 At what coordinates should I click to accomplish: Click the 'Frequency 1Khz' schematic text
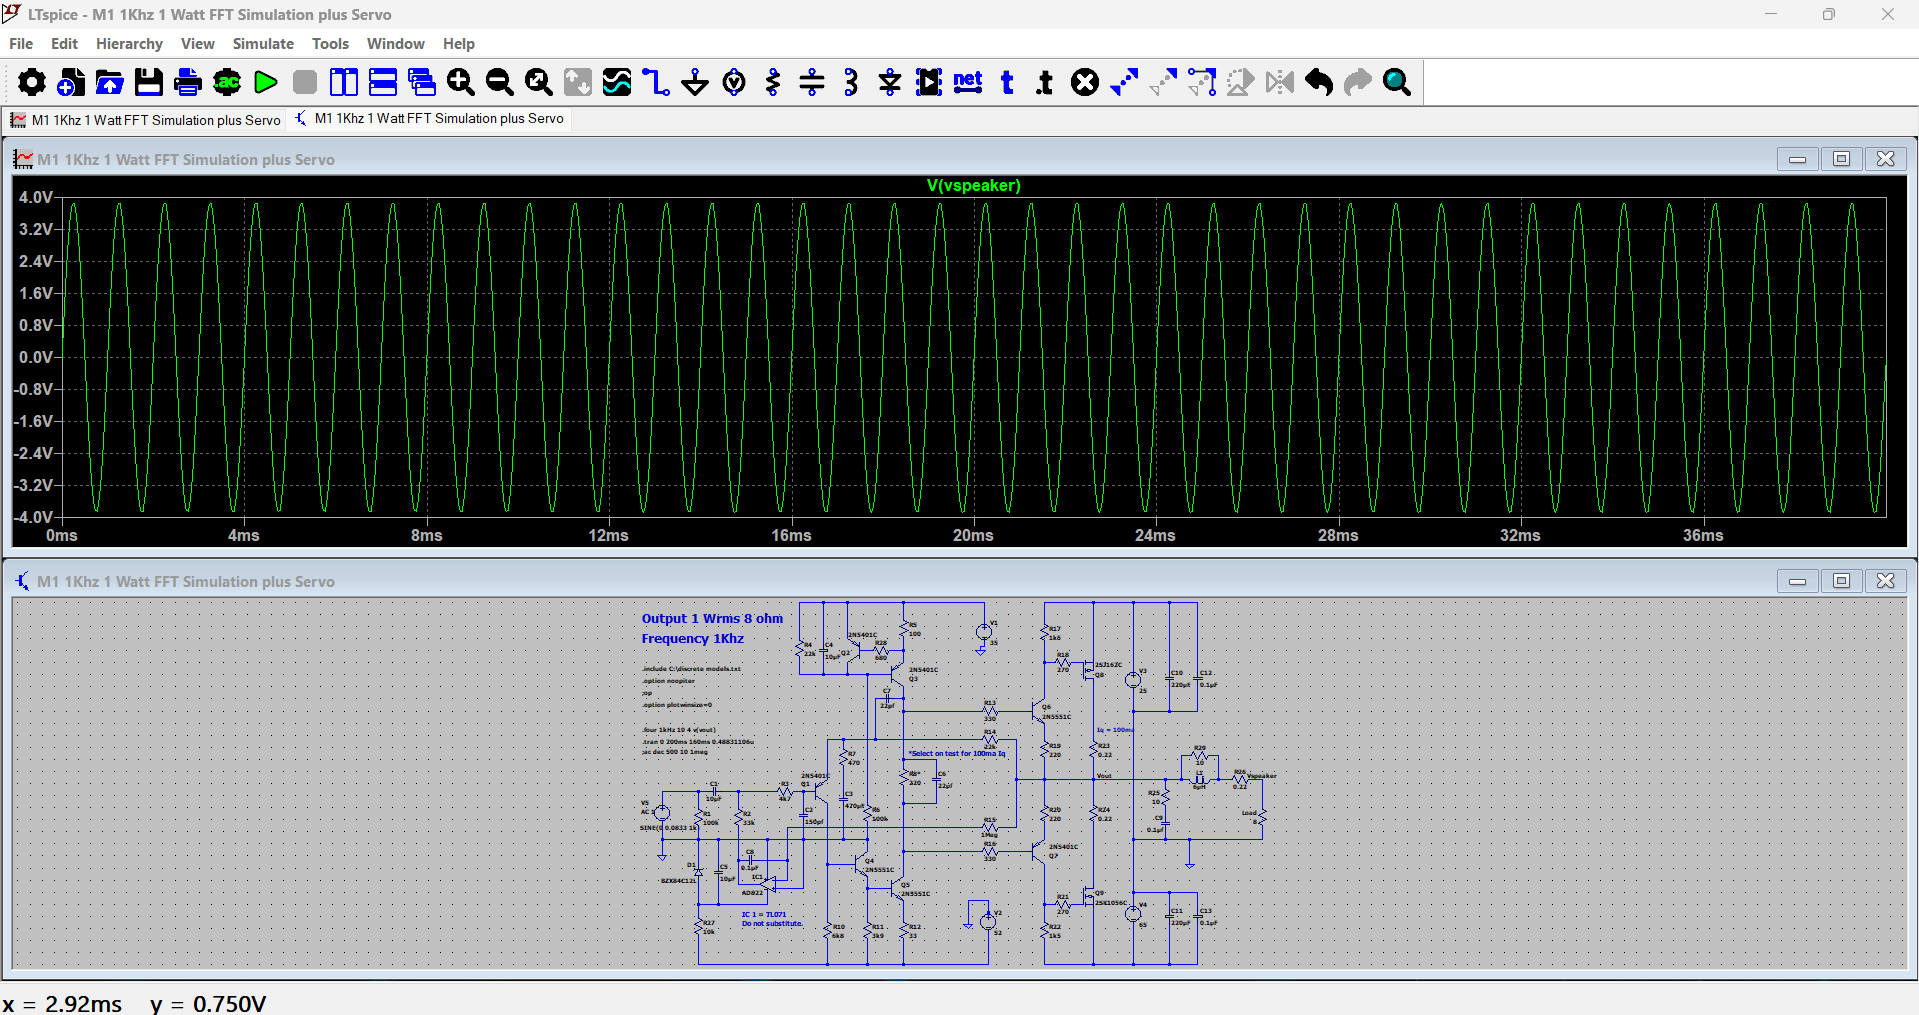coord(693,639)
